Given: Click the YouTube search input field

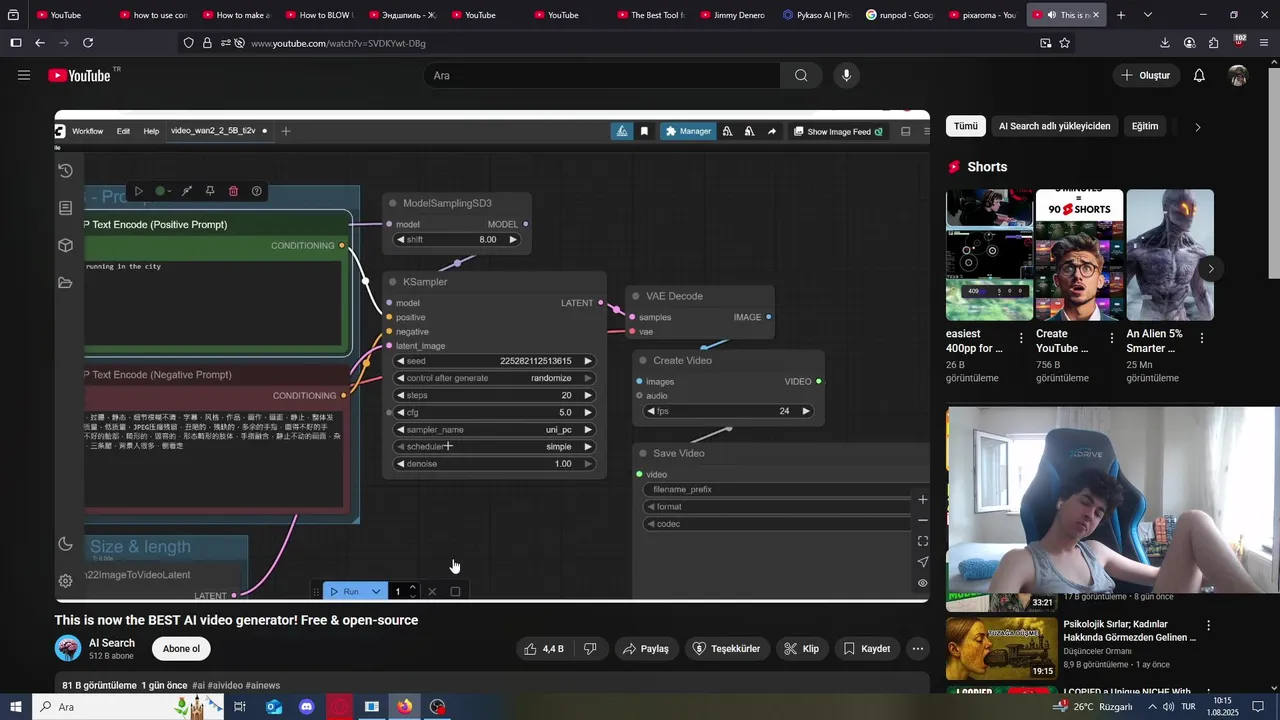Looking at the screenshot, I should pos(602,75).
